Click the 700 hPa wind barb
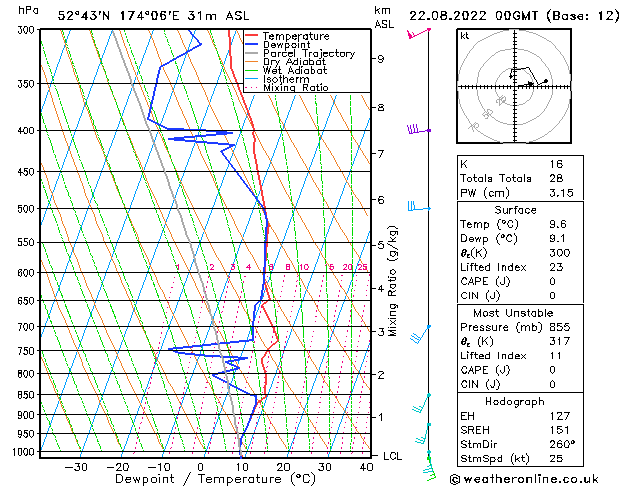The image size is (629, 486). point(420,334)
